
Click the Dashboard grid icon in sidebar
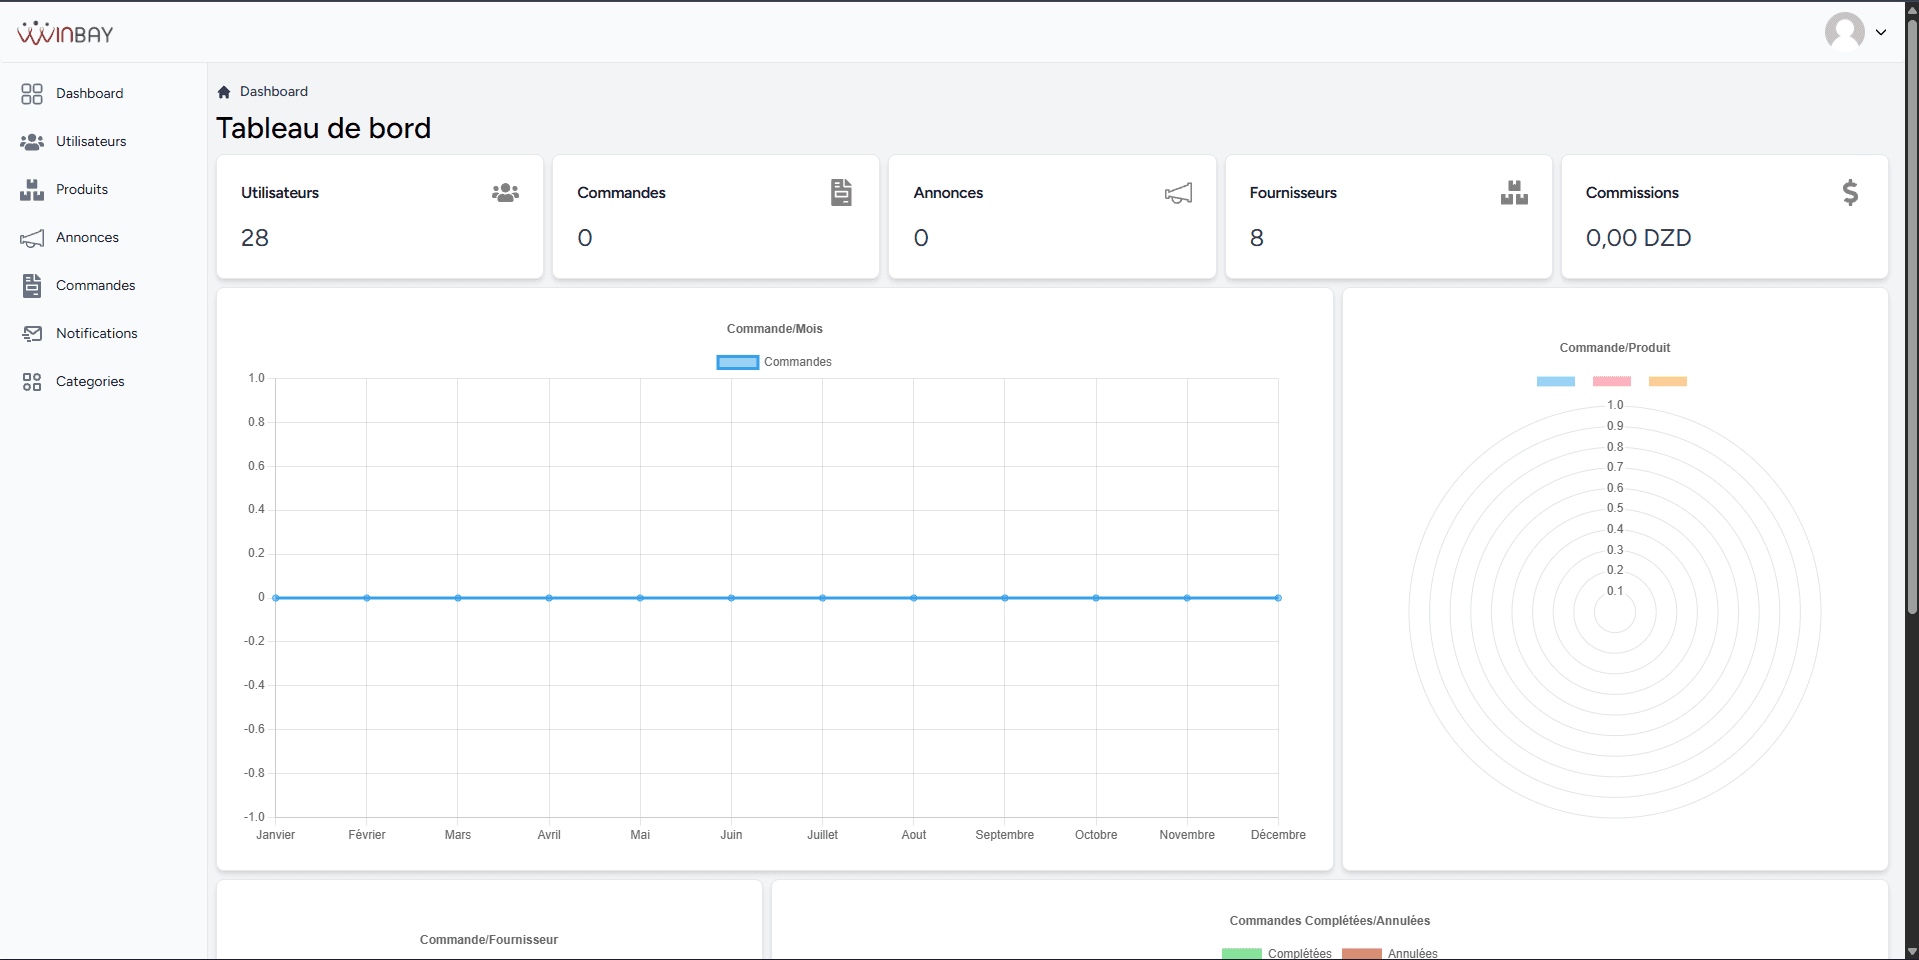(x=32, y=94)
